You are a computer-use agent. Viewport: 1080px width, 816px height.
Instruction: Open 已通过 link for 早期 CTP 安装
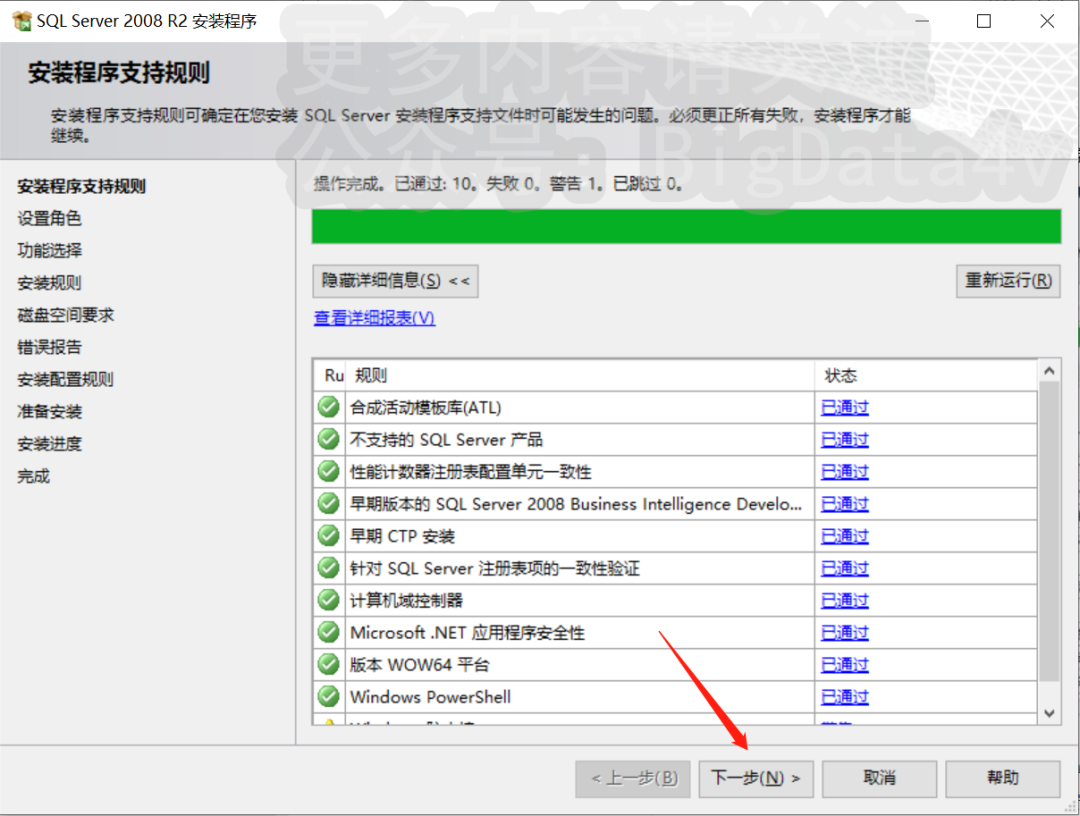pyautogui.click(x=844, y=536)
